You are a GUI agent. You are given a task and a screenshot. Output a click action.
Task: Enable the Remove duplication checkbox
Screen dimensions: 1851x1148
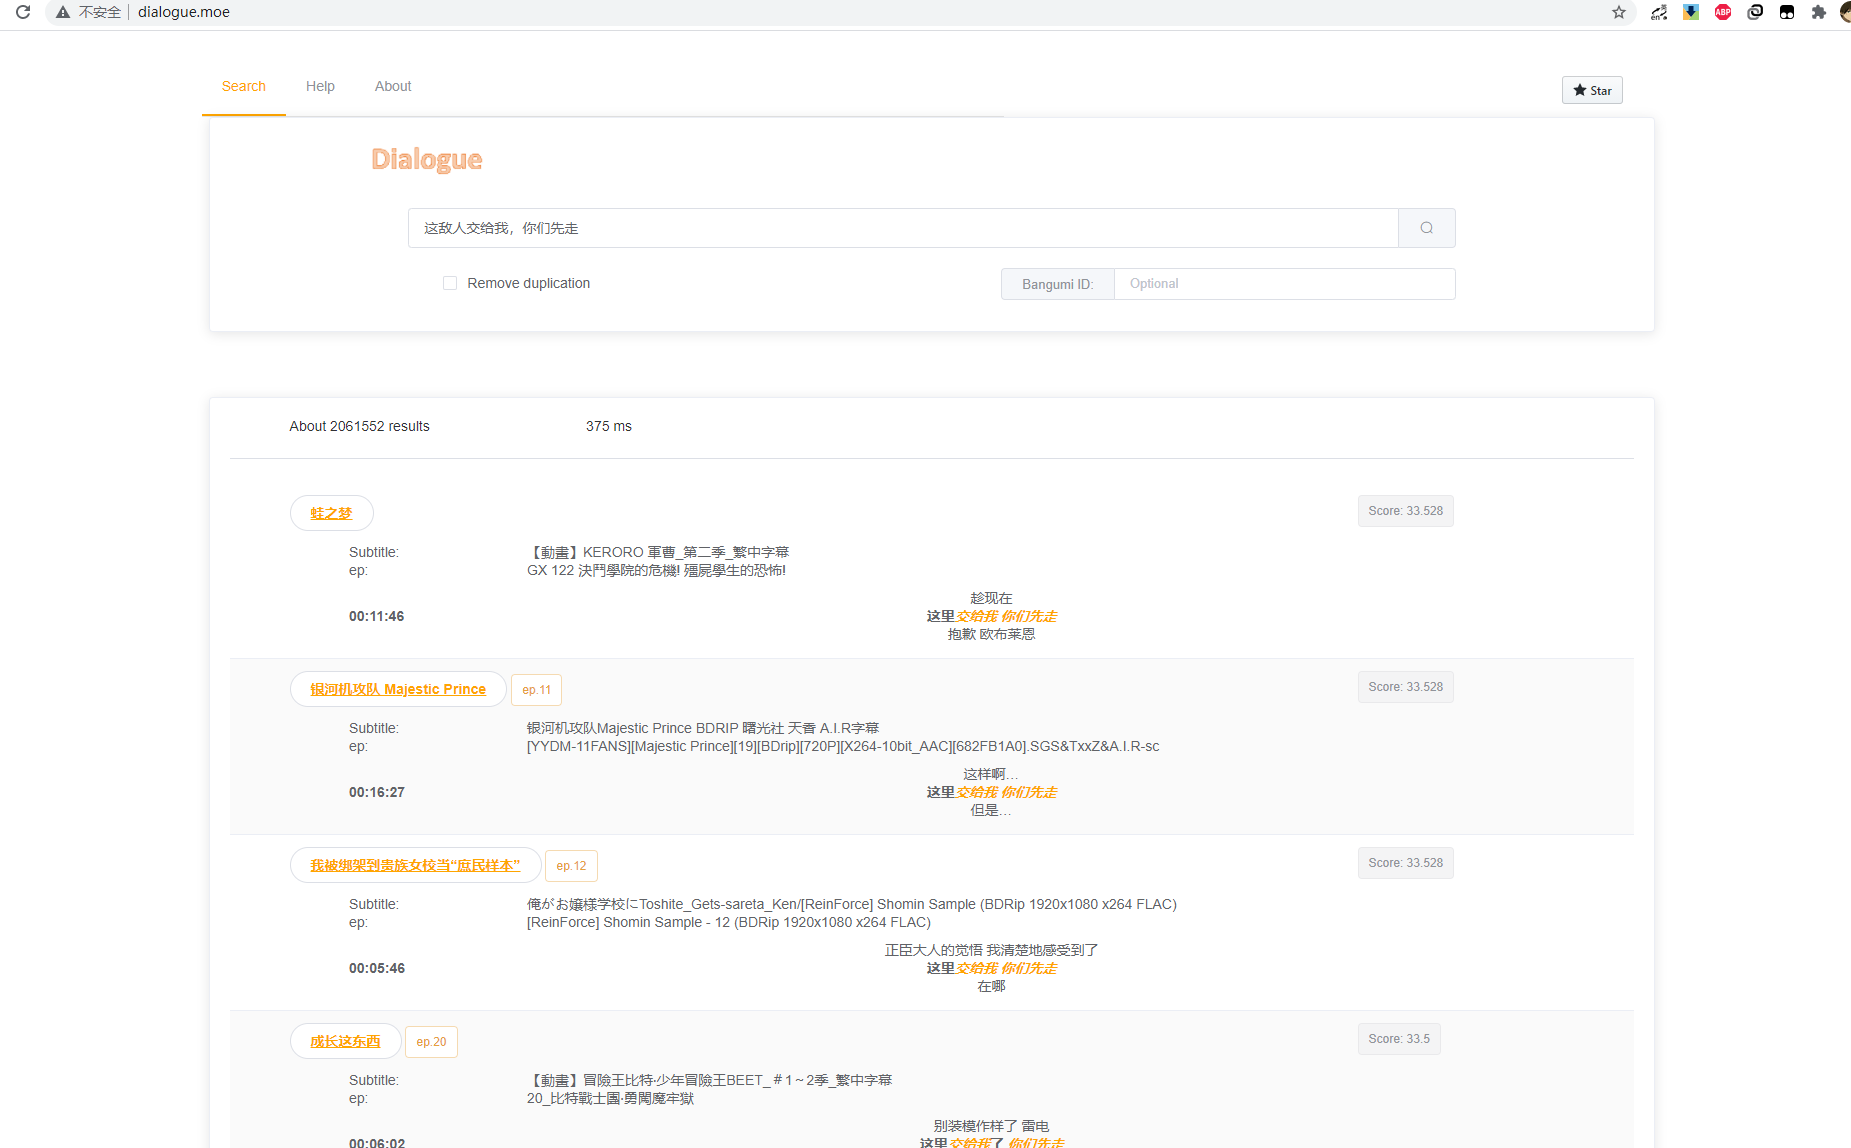tap(450, 283)
